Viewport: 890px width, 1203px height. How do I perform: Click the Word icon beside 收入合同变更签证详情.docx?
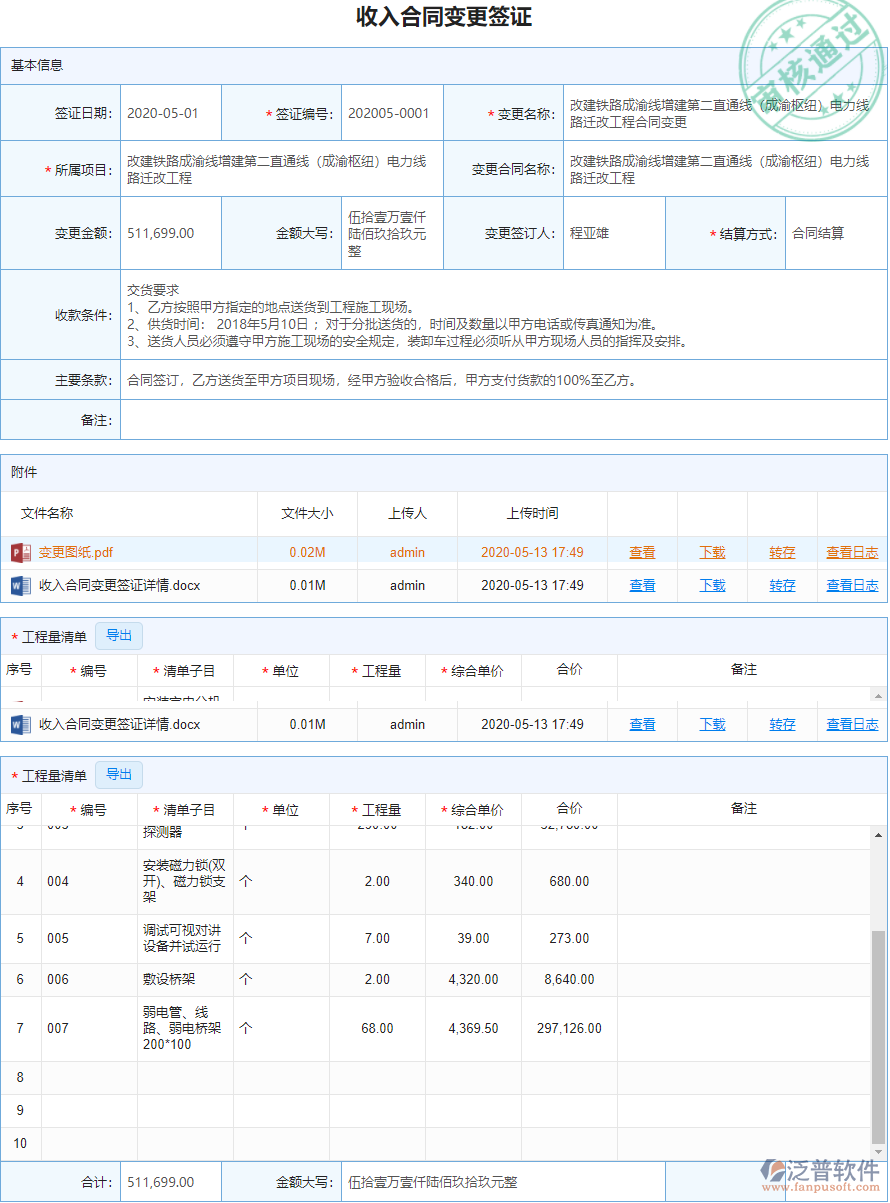[x=21, y=585]
